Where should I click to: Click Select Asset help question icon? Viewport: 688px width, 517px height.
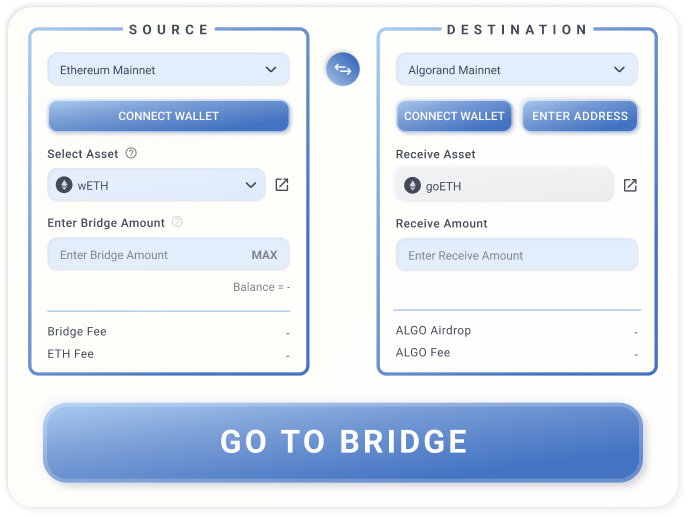tap(131, 154)
